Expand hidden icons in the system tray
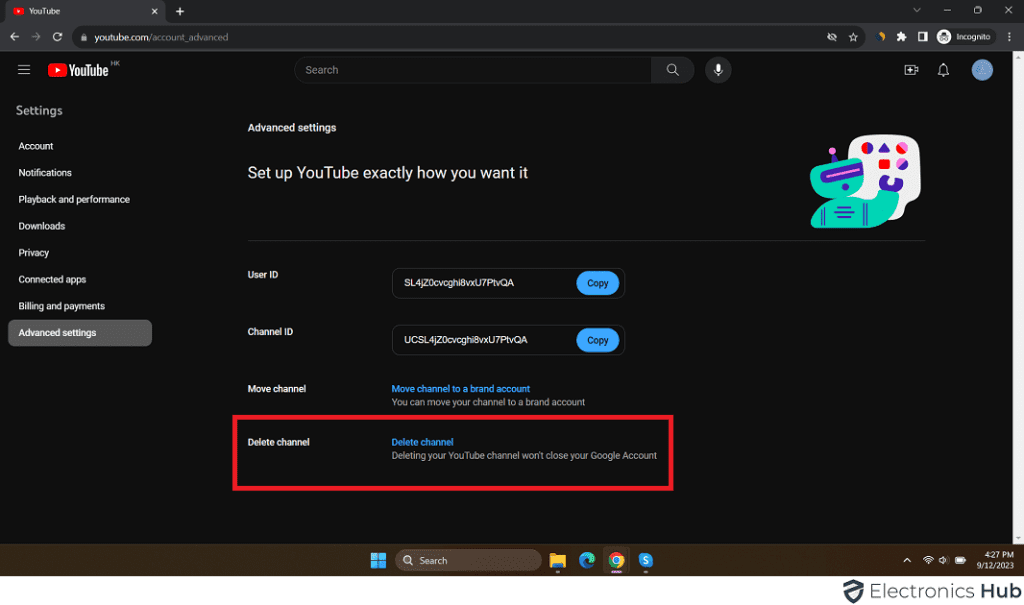This screenshot has width=1024, height=605. (906, 560)
